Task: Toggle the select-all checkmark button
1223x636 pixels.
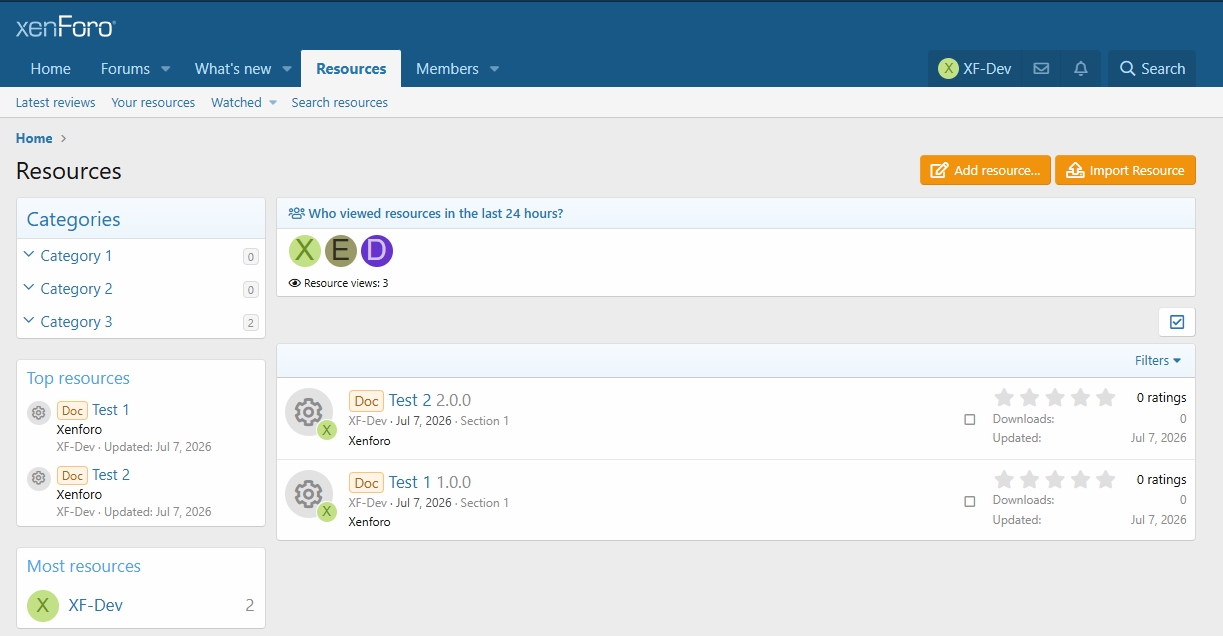Action: [x=1177, y=322]
